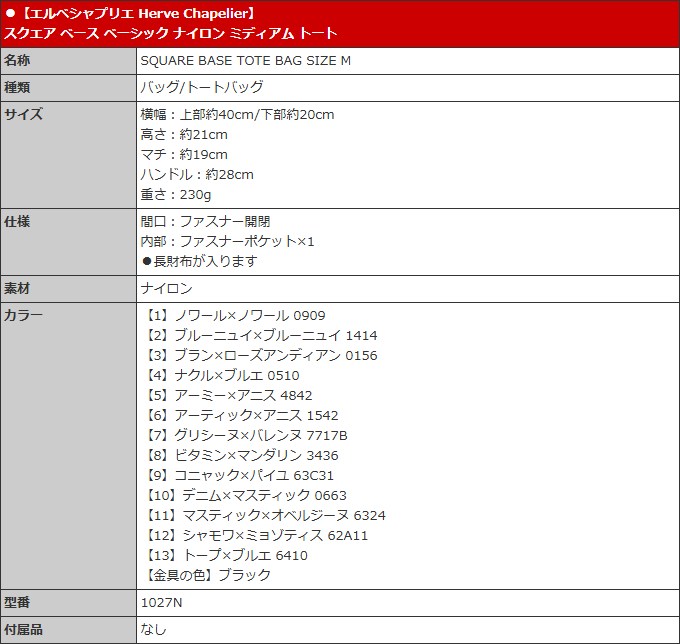The width and height of the screenshot is (680, 644).
Task: Click the 金具の色 ブラック hardware color line
Action: pos(208,575)
